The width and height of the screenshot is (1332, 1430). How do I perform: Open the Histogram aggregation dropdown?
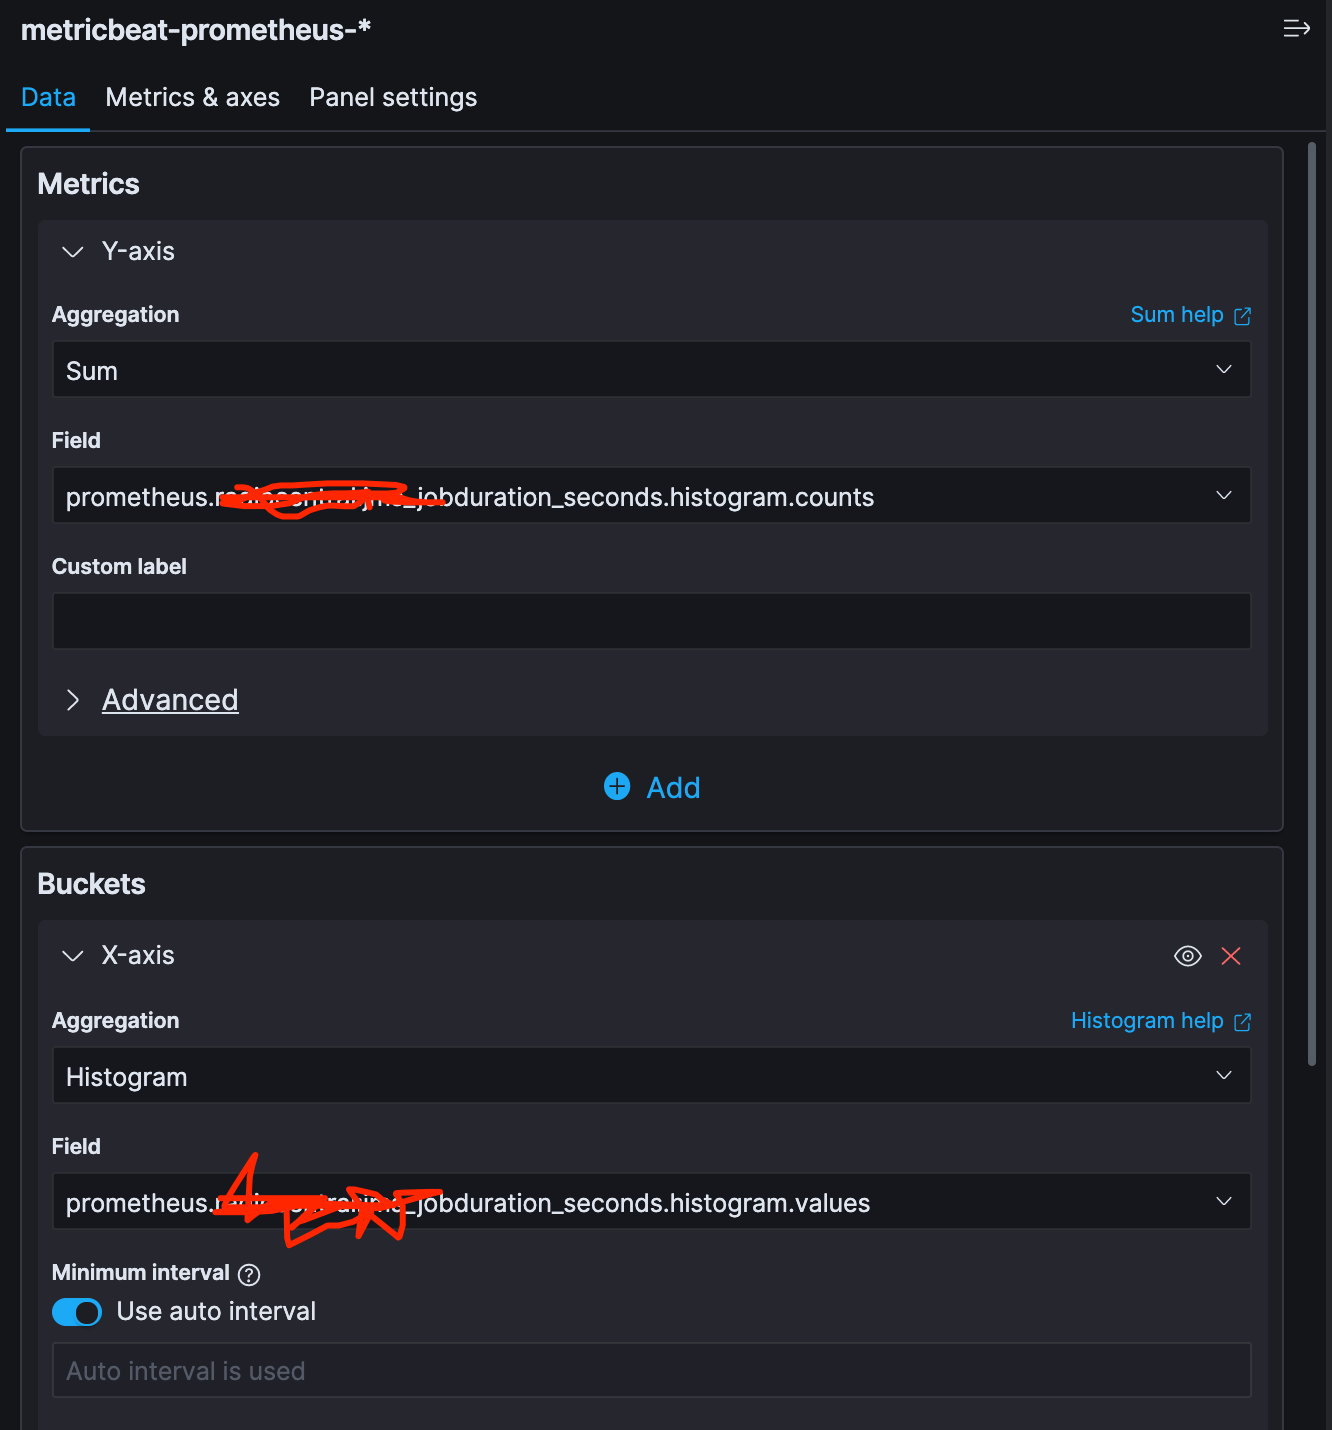click(651, 1076)
